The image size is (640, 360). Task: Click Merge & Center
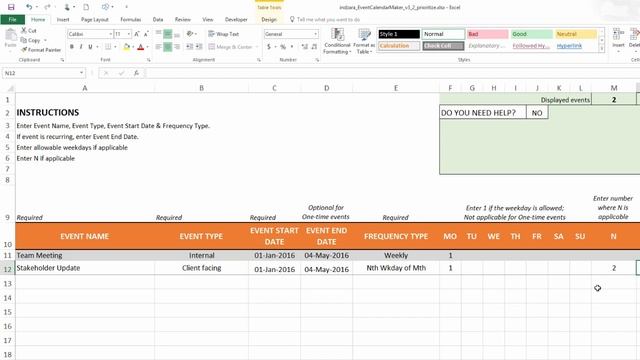pyautogui.click(x=231, y=47)
